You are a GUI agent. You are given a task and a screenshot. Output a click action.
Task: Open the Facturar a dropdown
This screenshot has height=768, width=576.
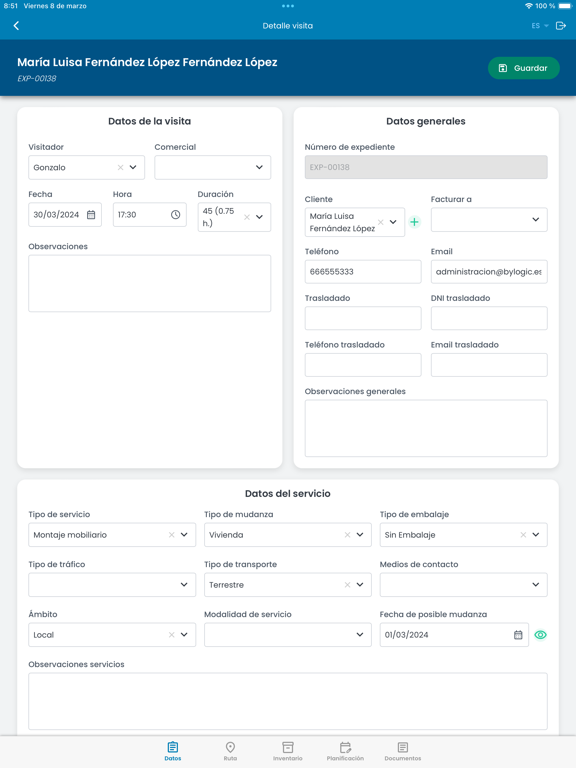point(489,219)
